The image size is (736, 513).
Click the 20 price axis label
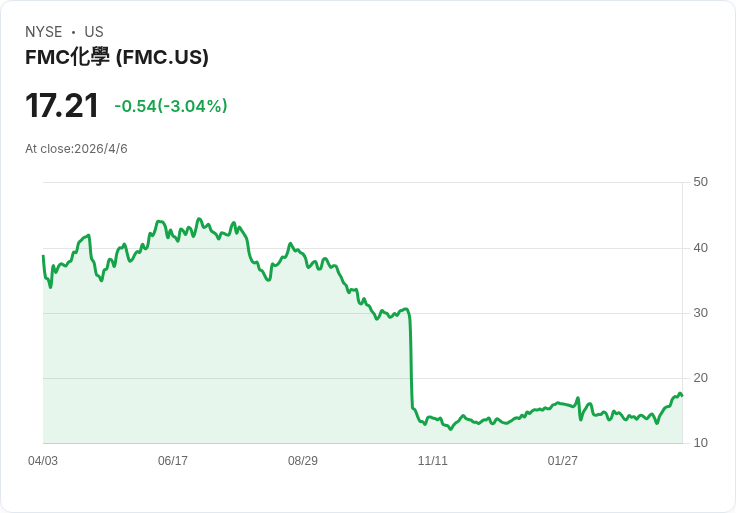700,378
